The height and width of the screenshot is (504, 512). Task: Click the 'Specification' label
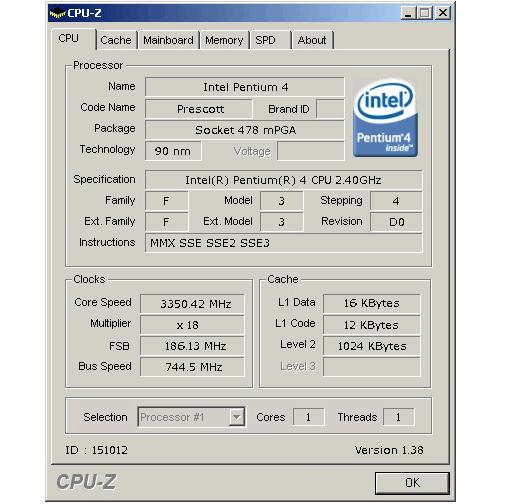(104, 179)
